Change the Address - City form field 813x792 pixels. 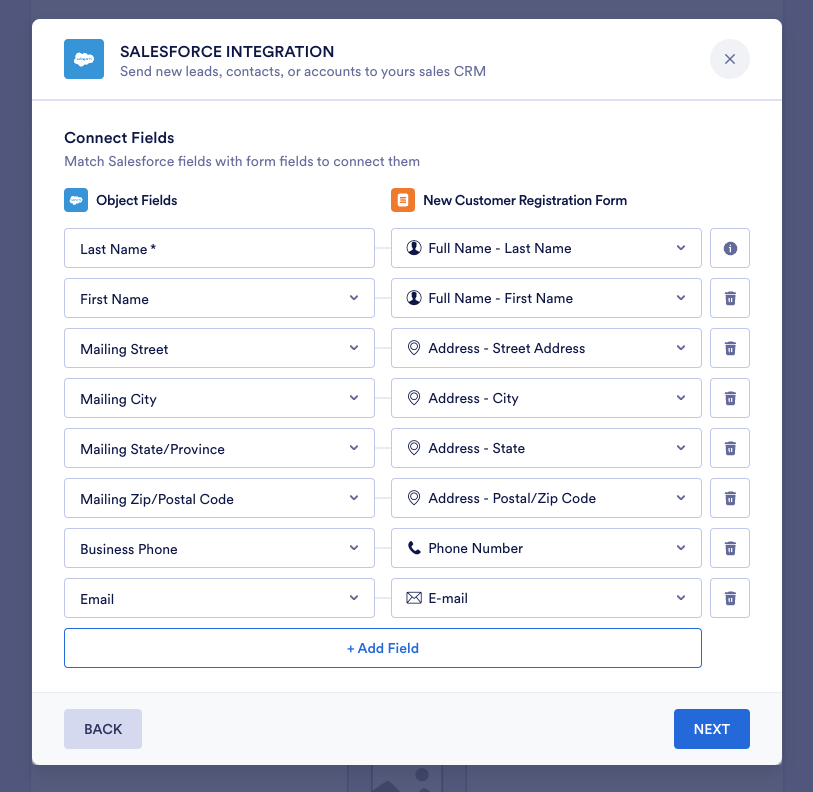[x=546, y=398]
